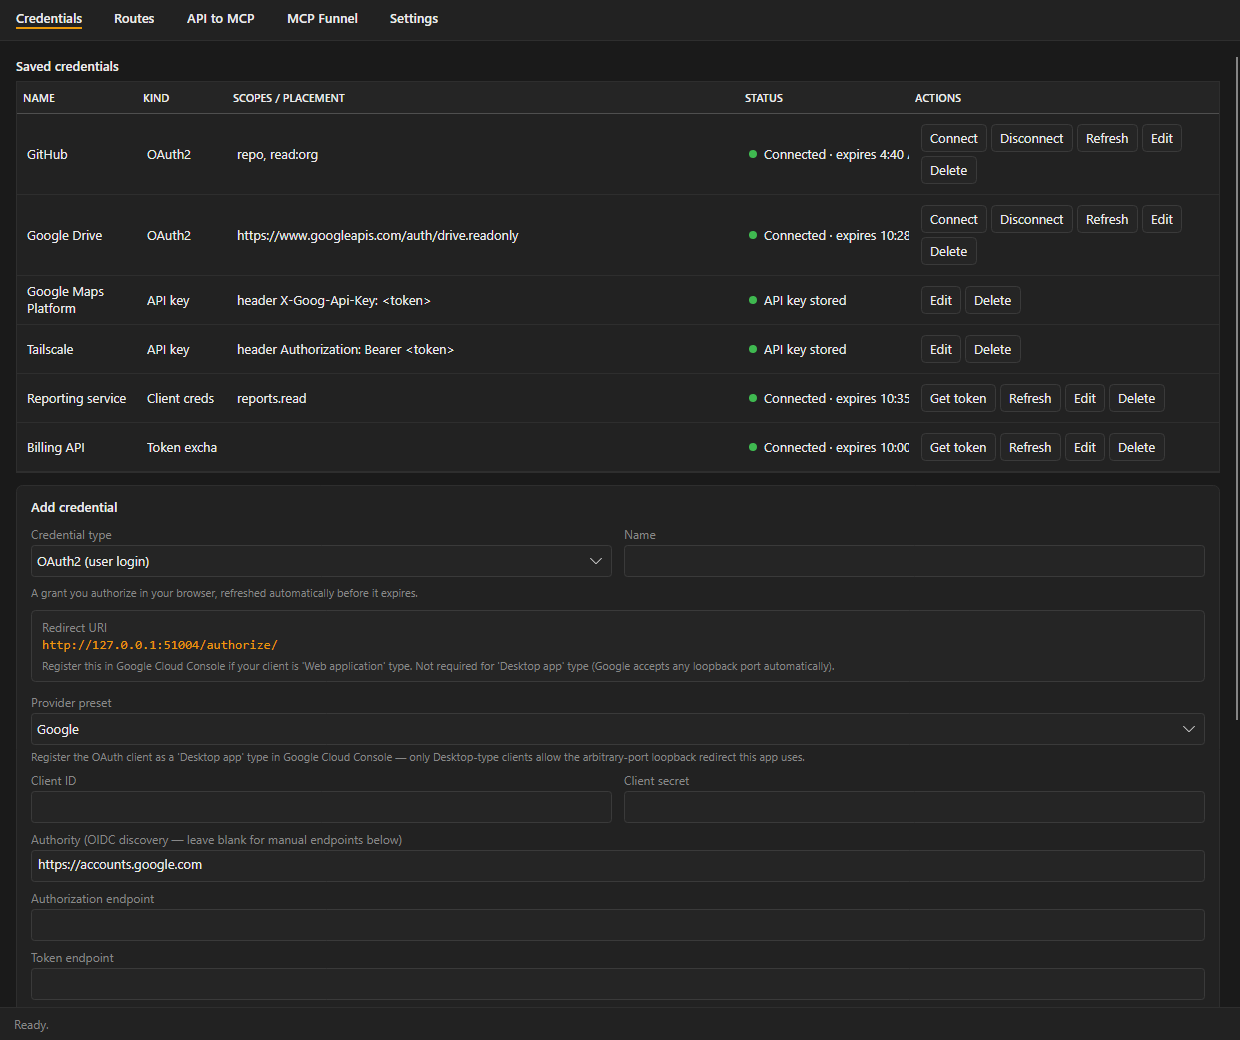Focus the Authority OIDC discovery field
Viewport: 1240px width, 1040px height.
click(617, 866)
